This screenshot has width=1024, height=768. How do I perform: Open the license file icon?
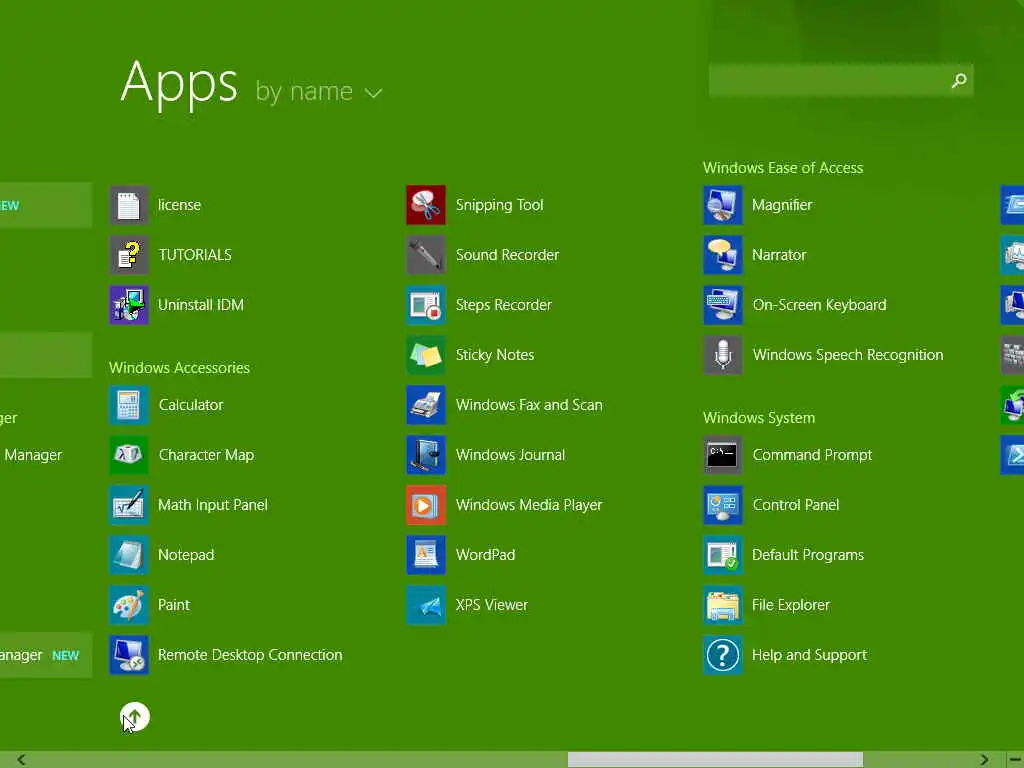(129, 205)
